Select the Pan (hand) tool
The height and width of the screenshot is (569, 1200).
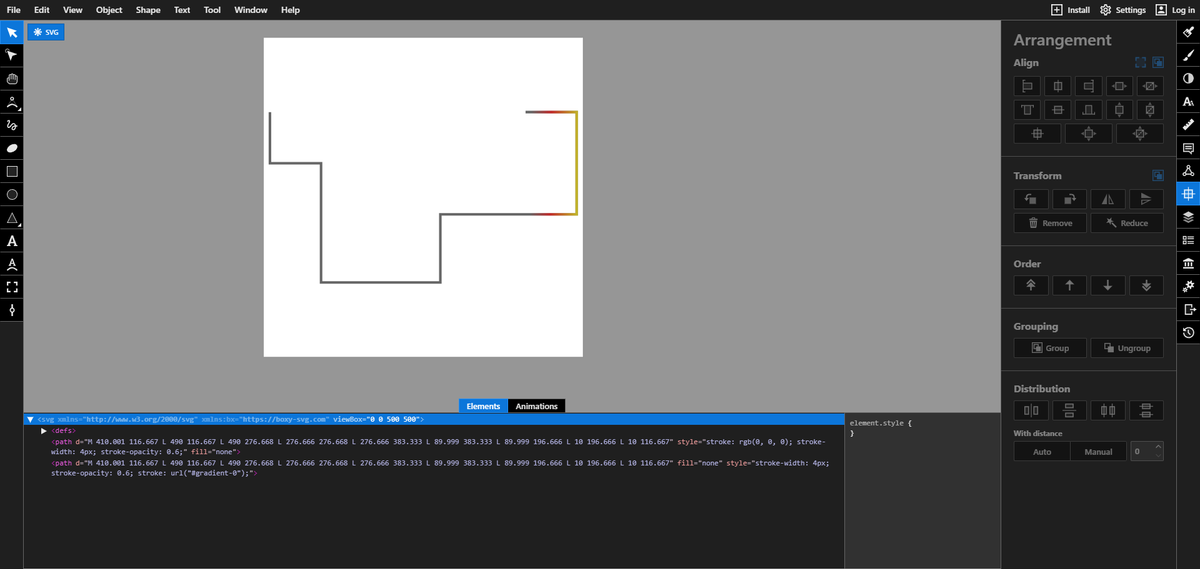coord(12,79)
